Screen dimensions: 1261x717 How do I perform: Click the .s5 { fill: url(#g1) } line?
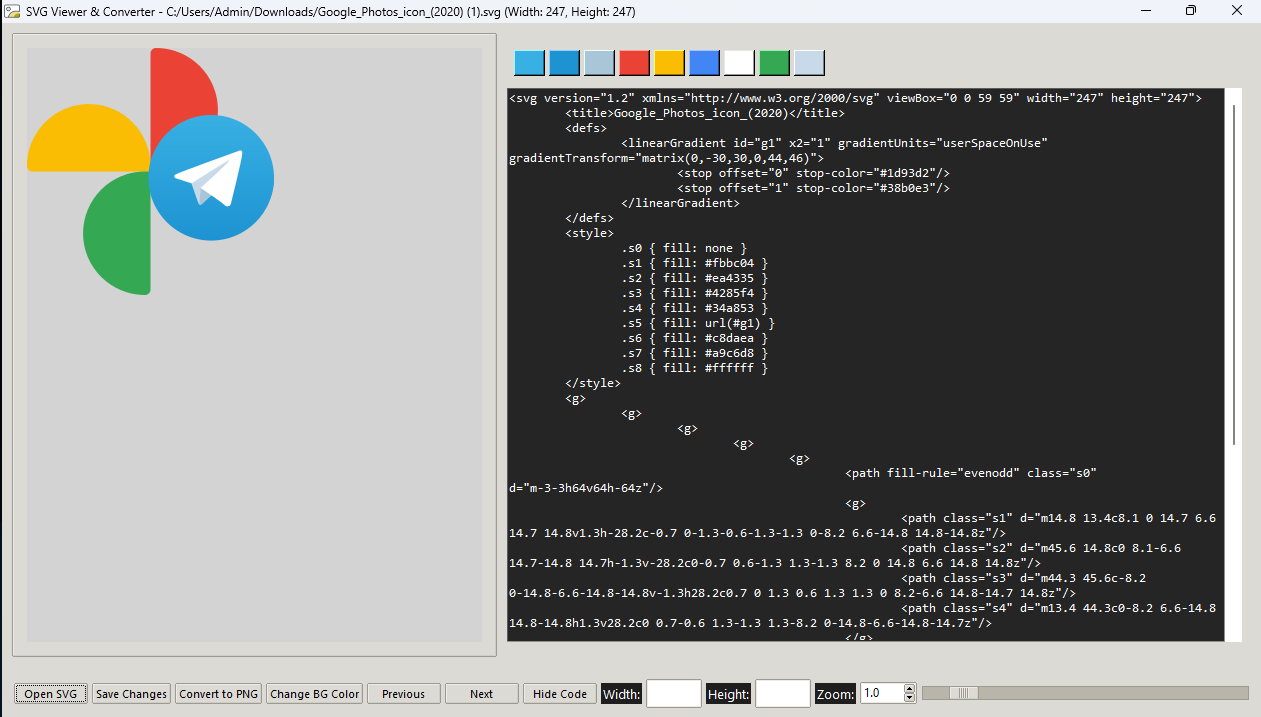tap(698, 323)
